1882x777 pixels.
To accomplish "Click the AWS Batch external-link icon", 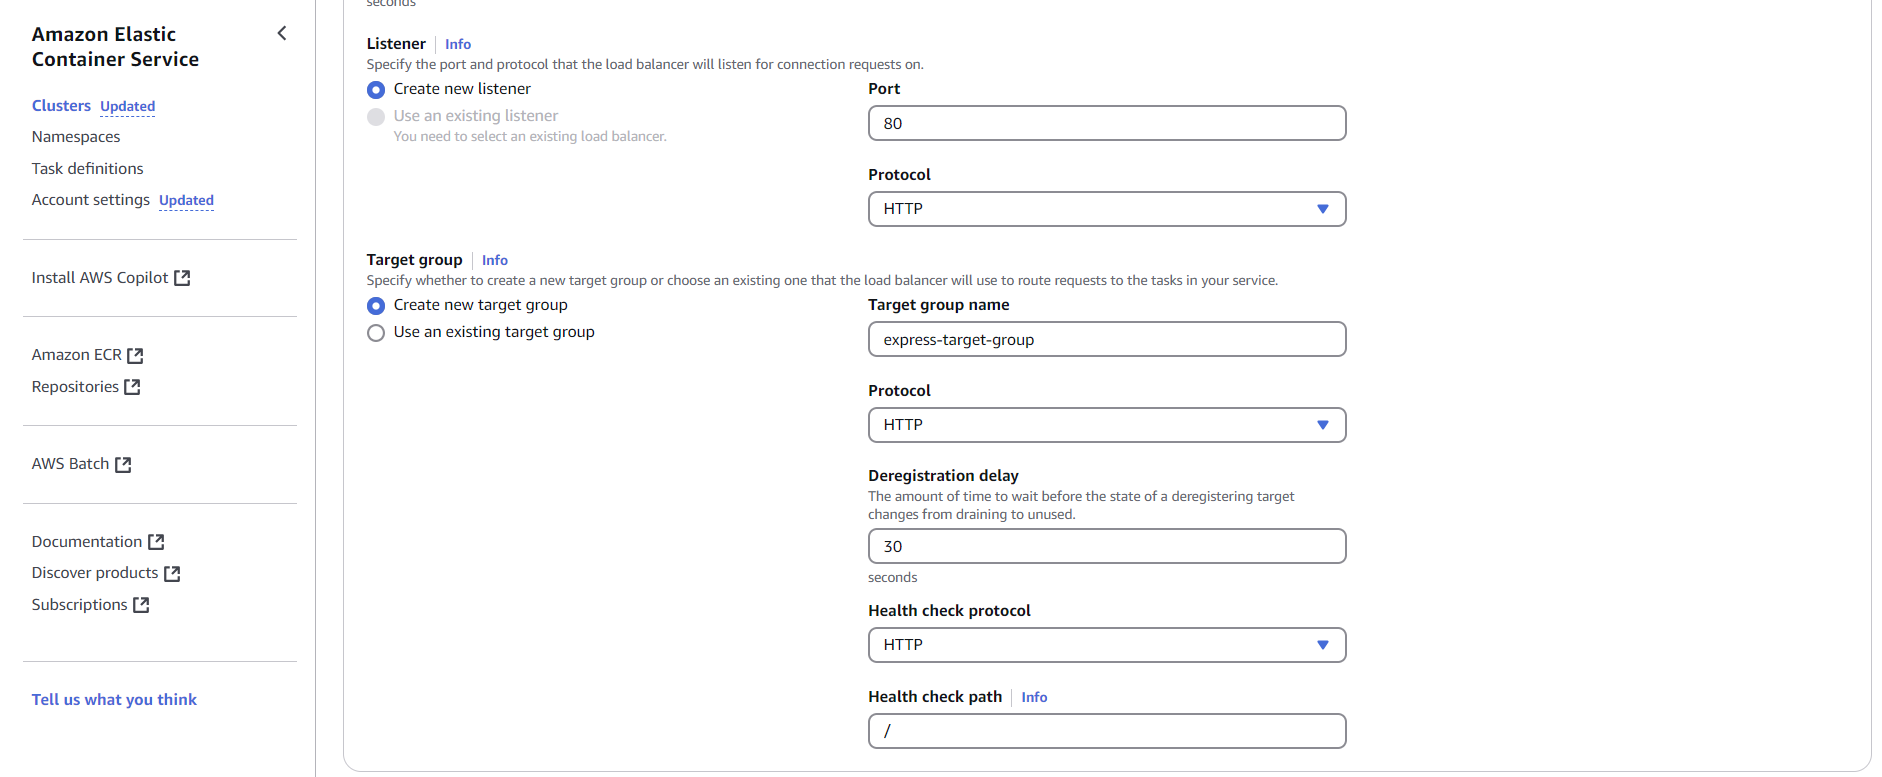I will tap(123, 464).
